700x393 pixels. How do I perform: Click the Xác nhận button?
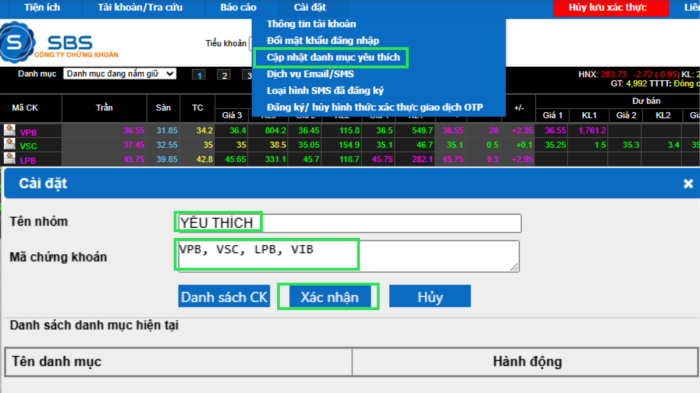(329, 297)
